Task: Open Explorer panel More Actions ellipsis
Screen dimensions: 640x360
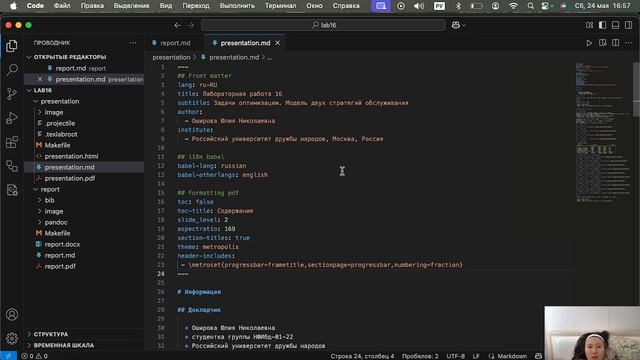Action: [x=133, y=43]
